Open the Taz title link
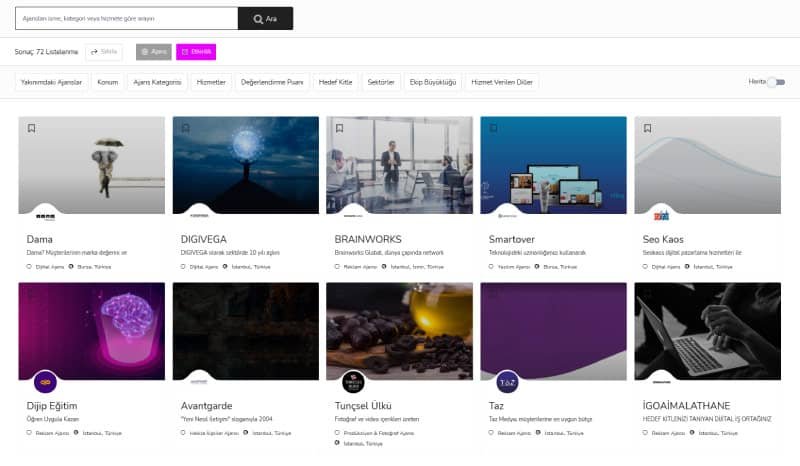The width and height of the screenshot is (800, 466). pyautogui.click(x=496, y=406)
